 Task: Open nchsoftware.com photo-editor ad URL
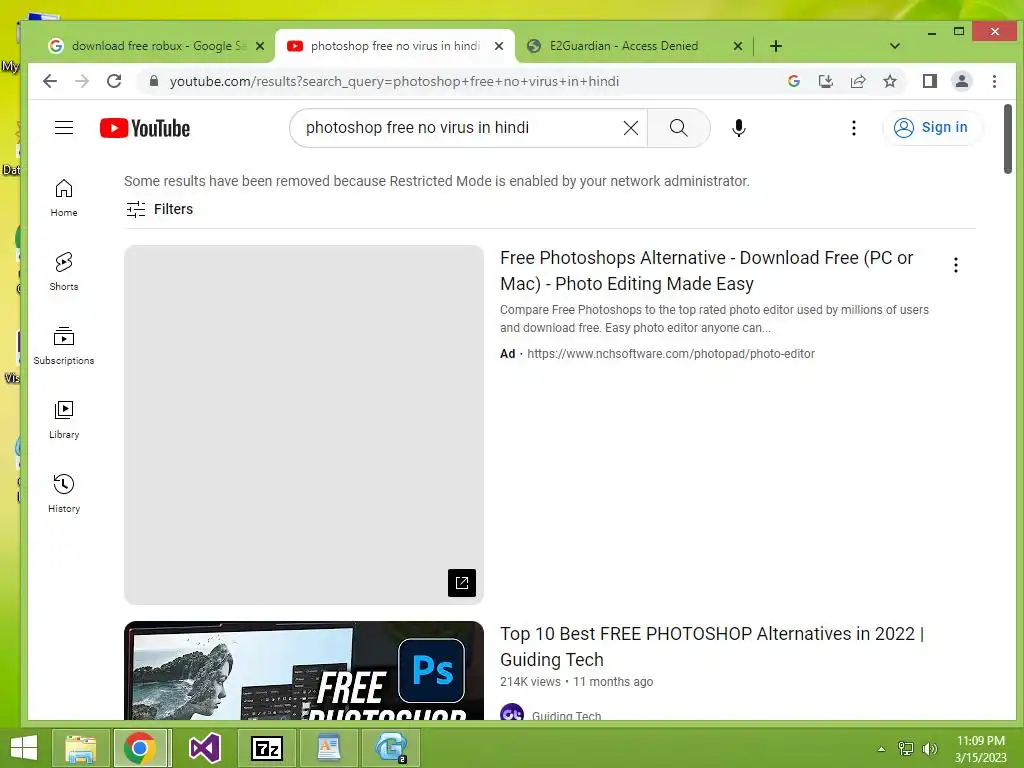[x=671, y=353]
